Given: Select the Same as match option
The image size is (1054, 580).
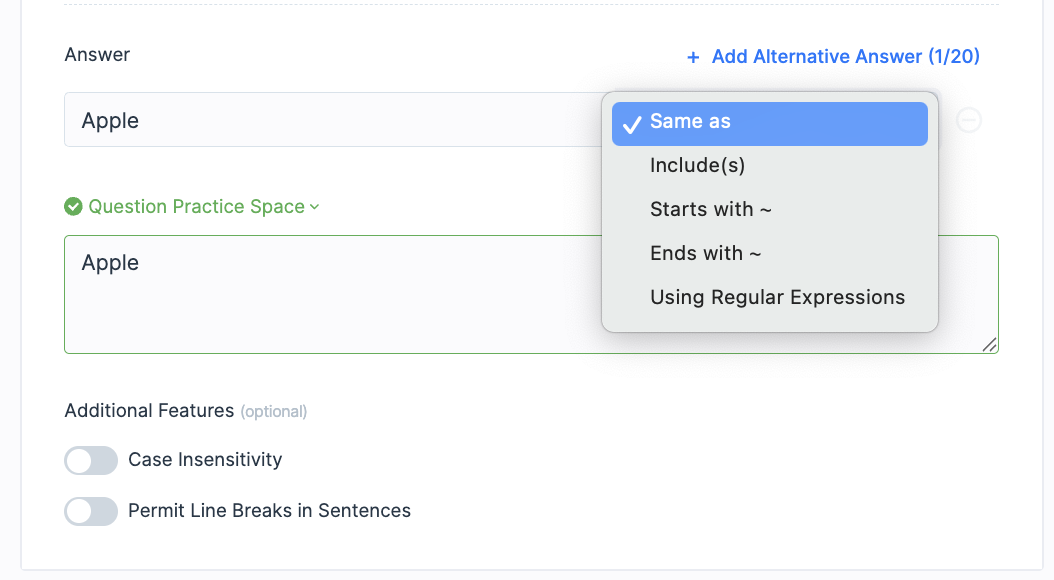Looking at the screenshot, I should [690, 122].
